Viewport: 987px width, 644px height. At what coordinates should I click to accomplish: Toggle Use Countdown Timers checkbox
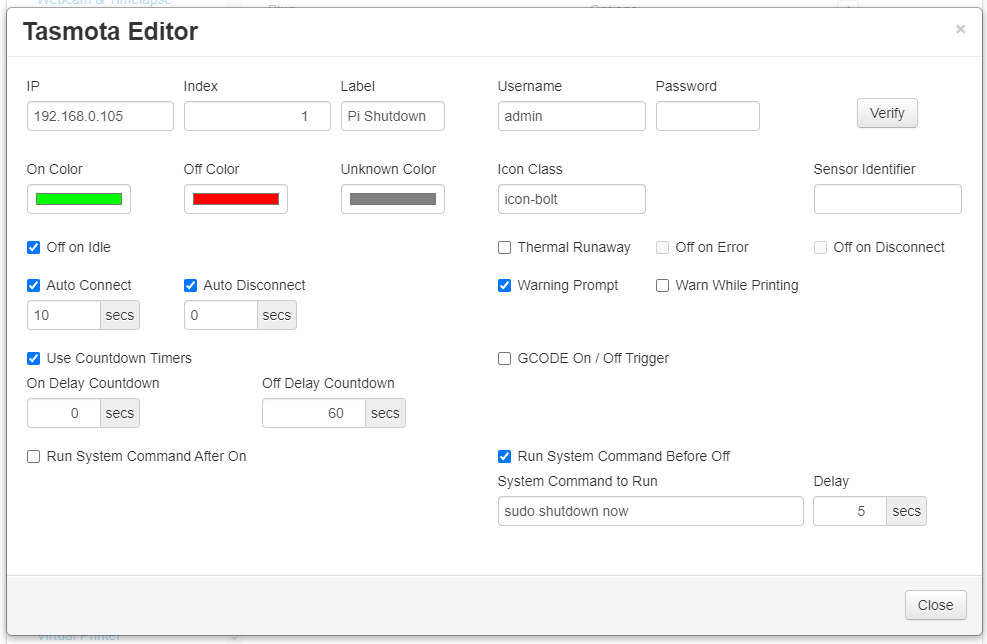click(33, 358)
